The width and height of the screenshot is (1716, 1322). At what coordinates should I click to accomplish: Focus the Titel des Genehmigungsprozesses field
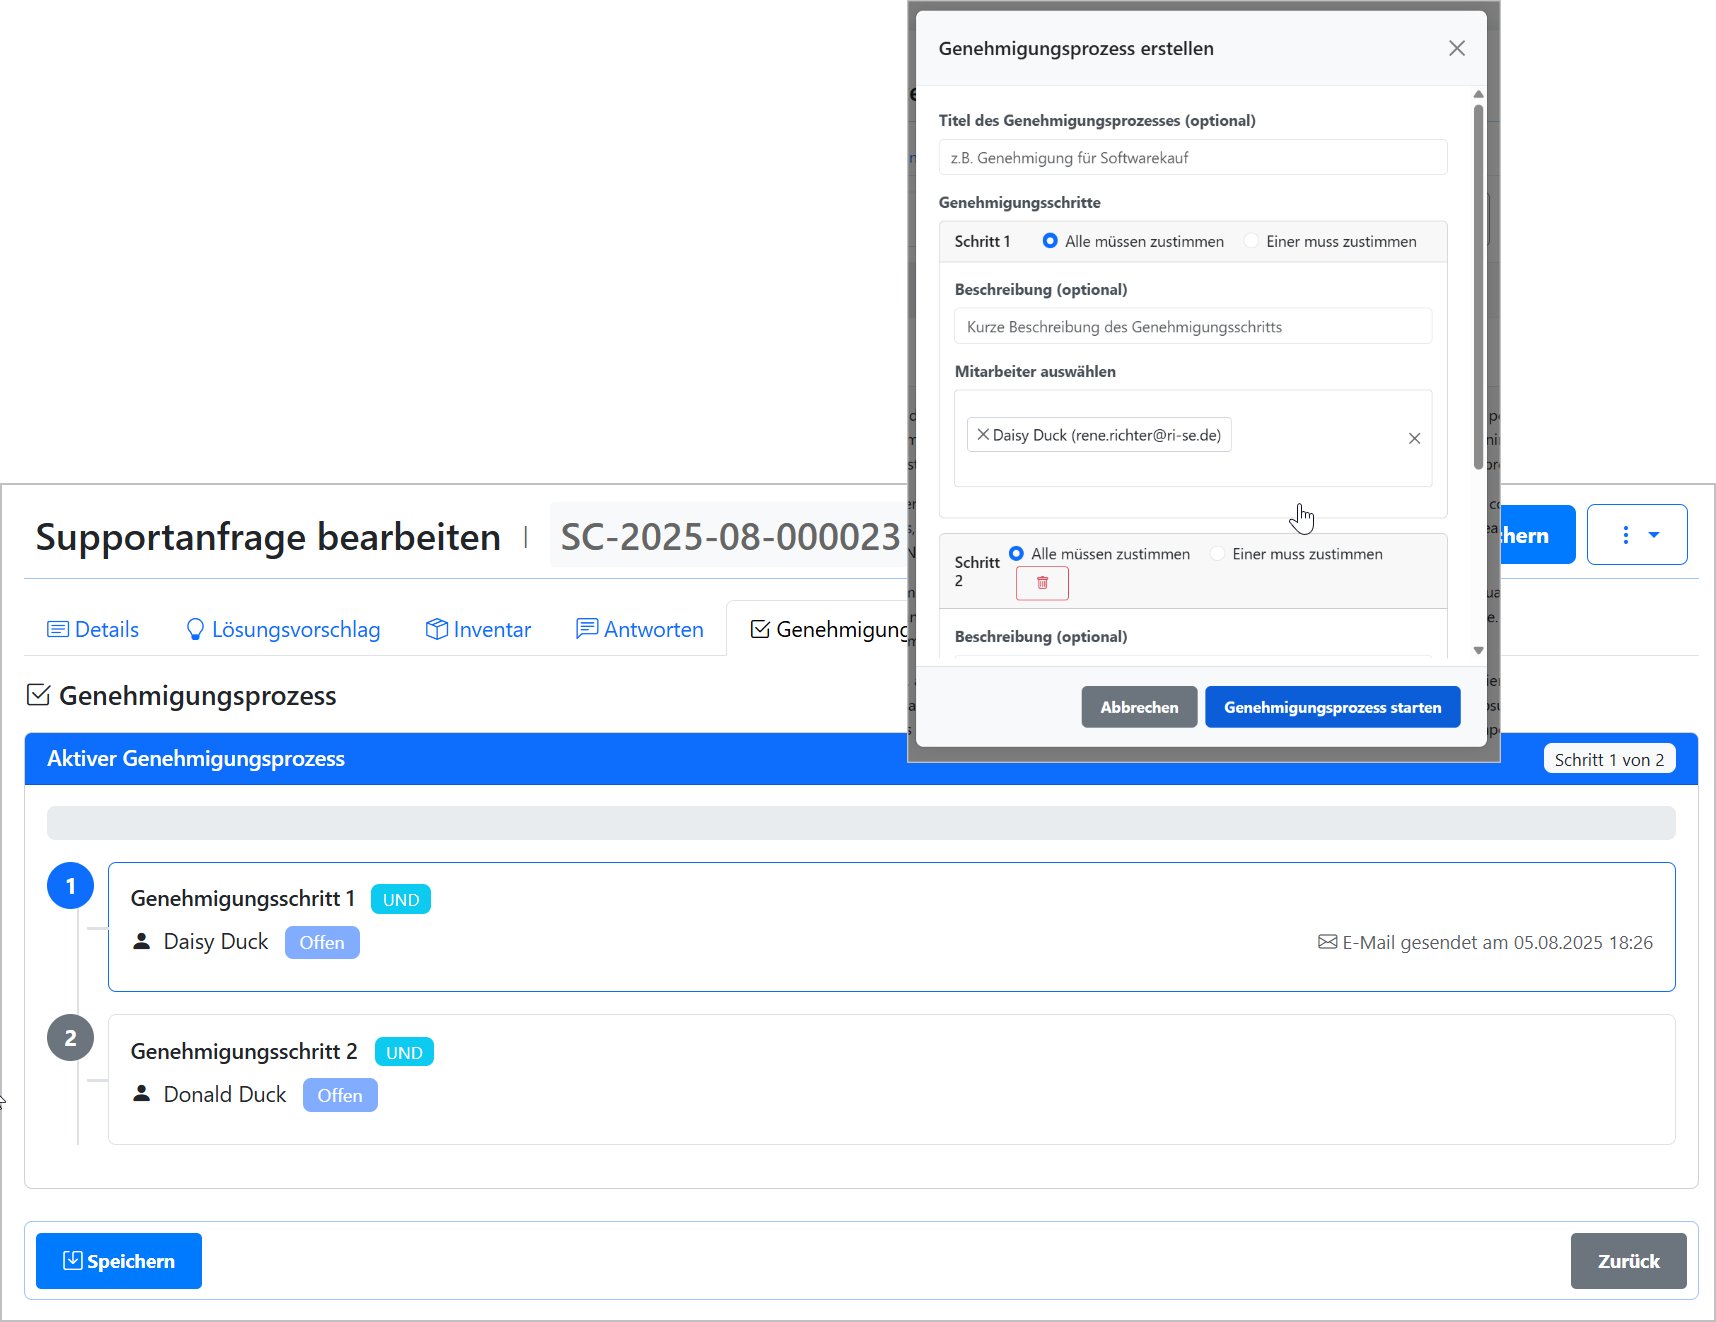(1192, 158)
